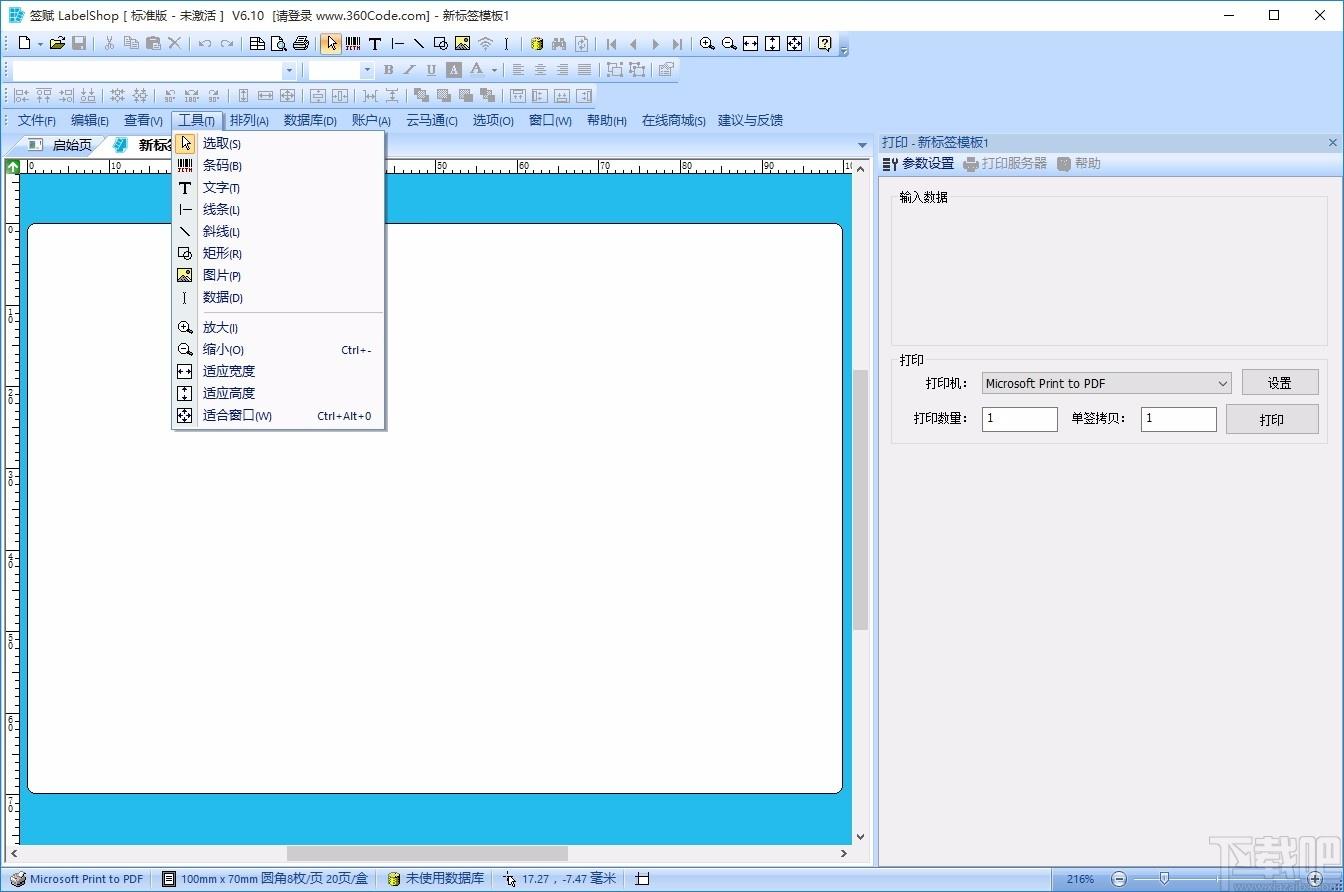Click 打印服务器 in the print panel
Viewport: 1344px width, 892px height.
1005,164
